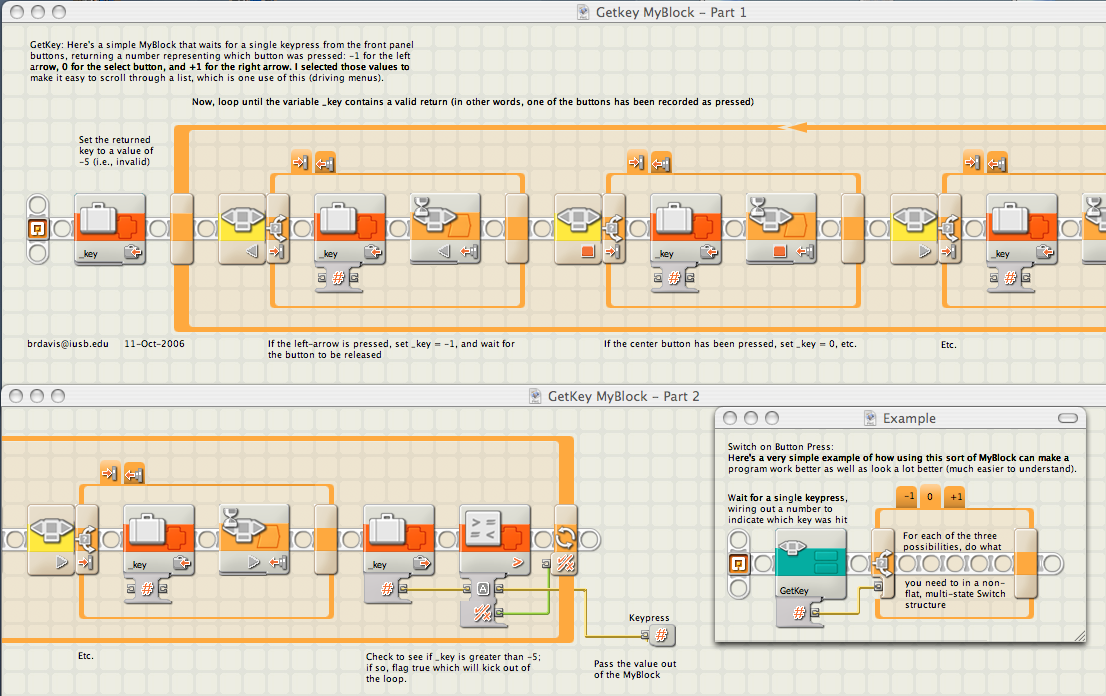Select the left-arrow NXT Buttons switch block

[x=242, y=229]
